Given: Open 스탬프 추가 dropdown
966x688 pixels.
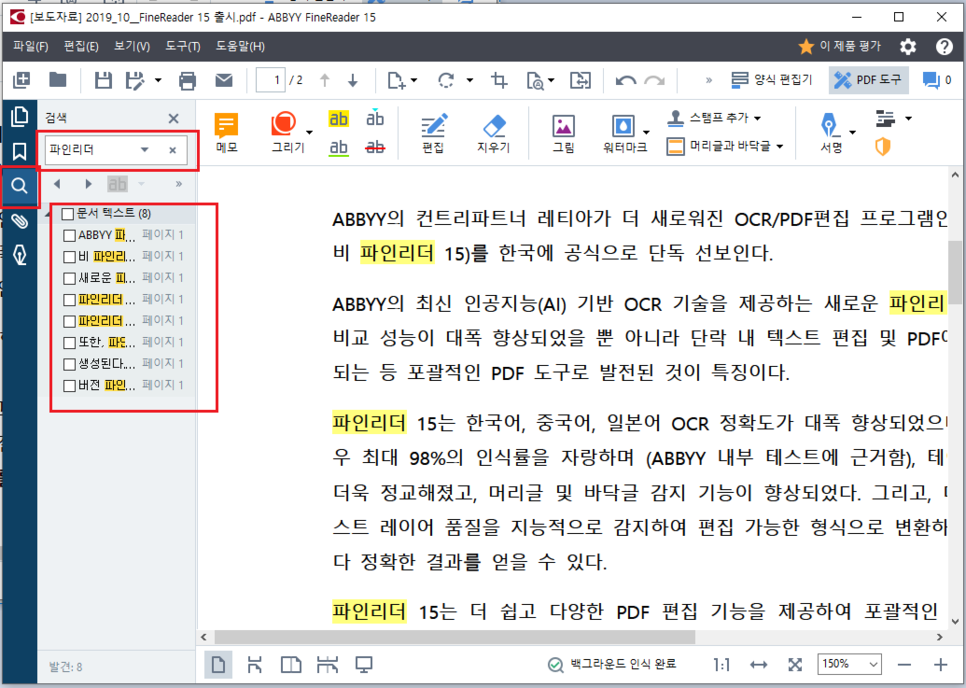Looking at the screenshot, I should click(757, 118).
